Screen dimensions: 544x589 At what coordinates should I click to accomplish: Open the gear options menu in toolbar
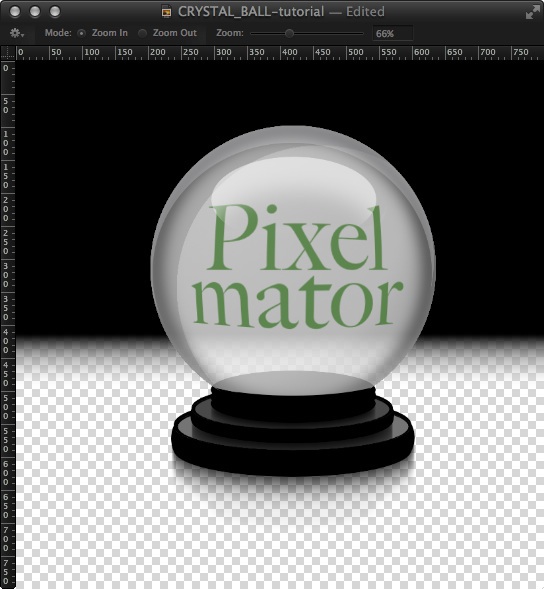pos(17,33)
